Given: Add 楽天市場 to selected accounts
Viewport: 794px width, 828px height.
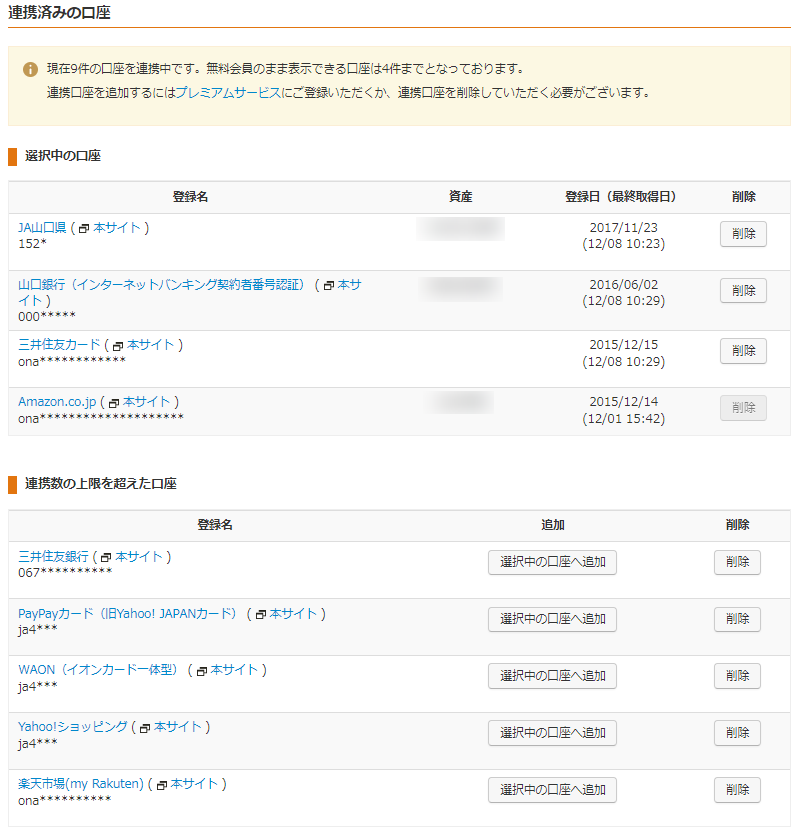Looking at the screenshot, I should coord(552,790).
